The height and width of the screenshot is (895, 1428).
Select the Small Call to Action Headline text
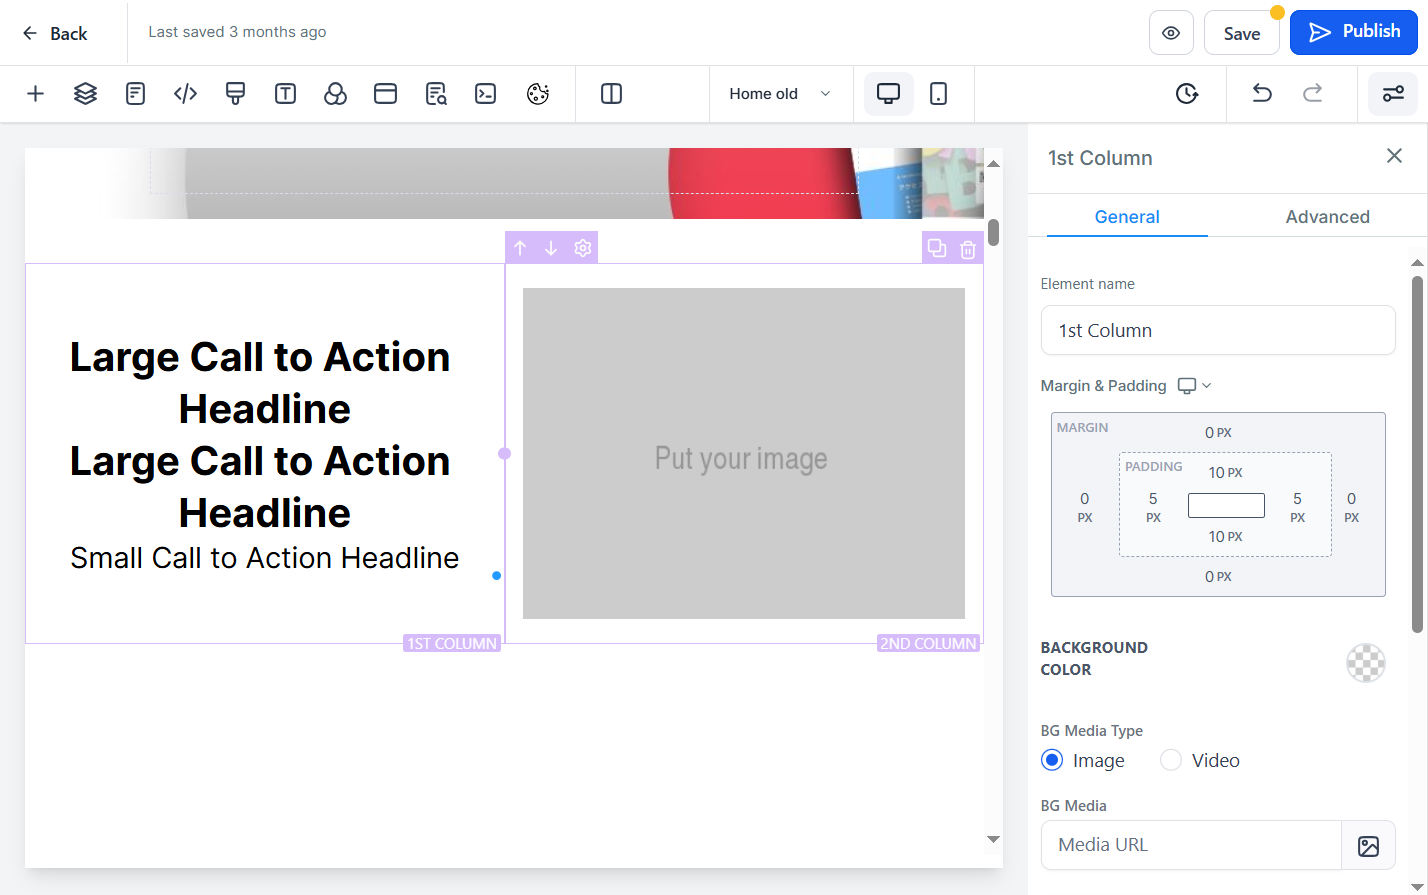[265, 558]
